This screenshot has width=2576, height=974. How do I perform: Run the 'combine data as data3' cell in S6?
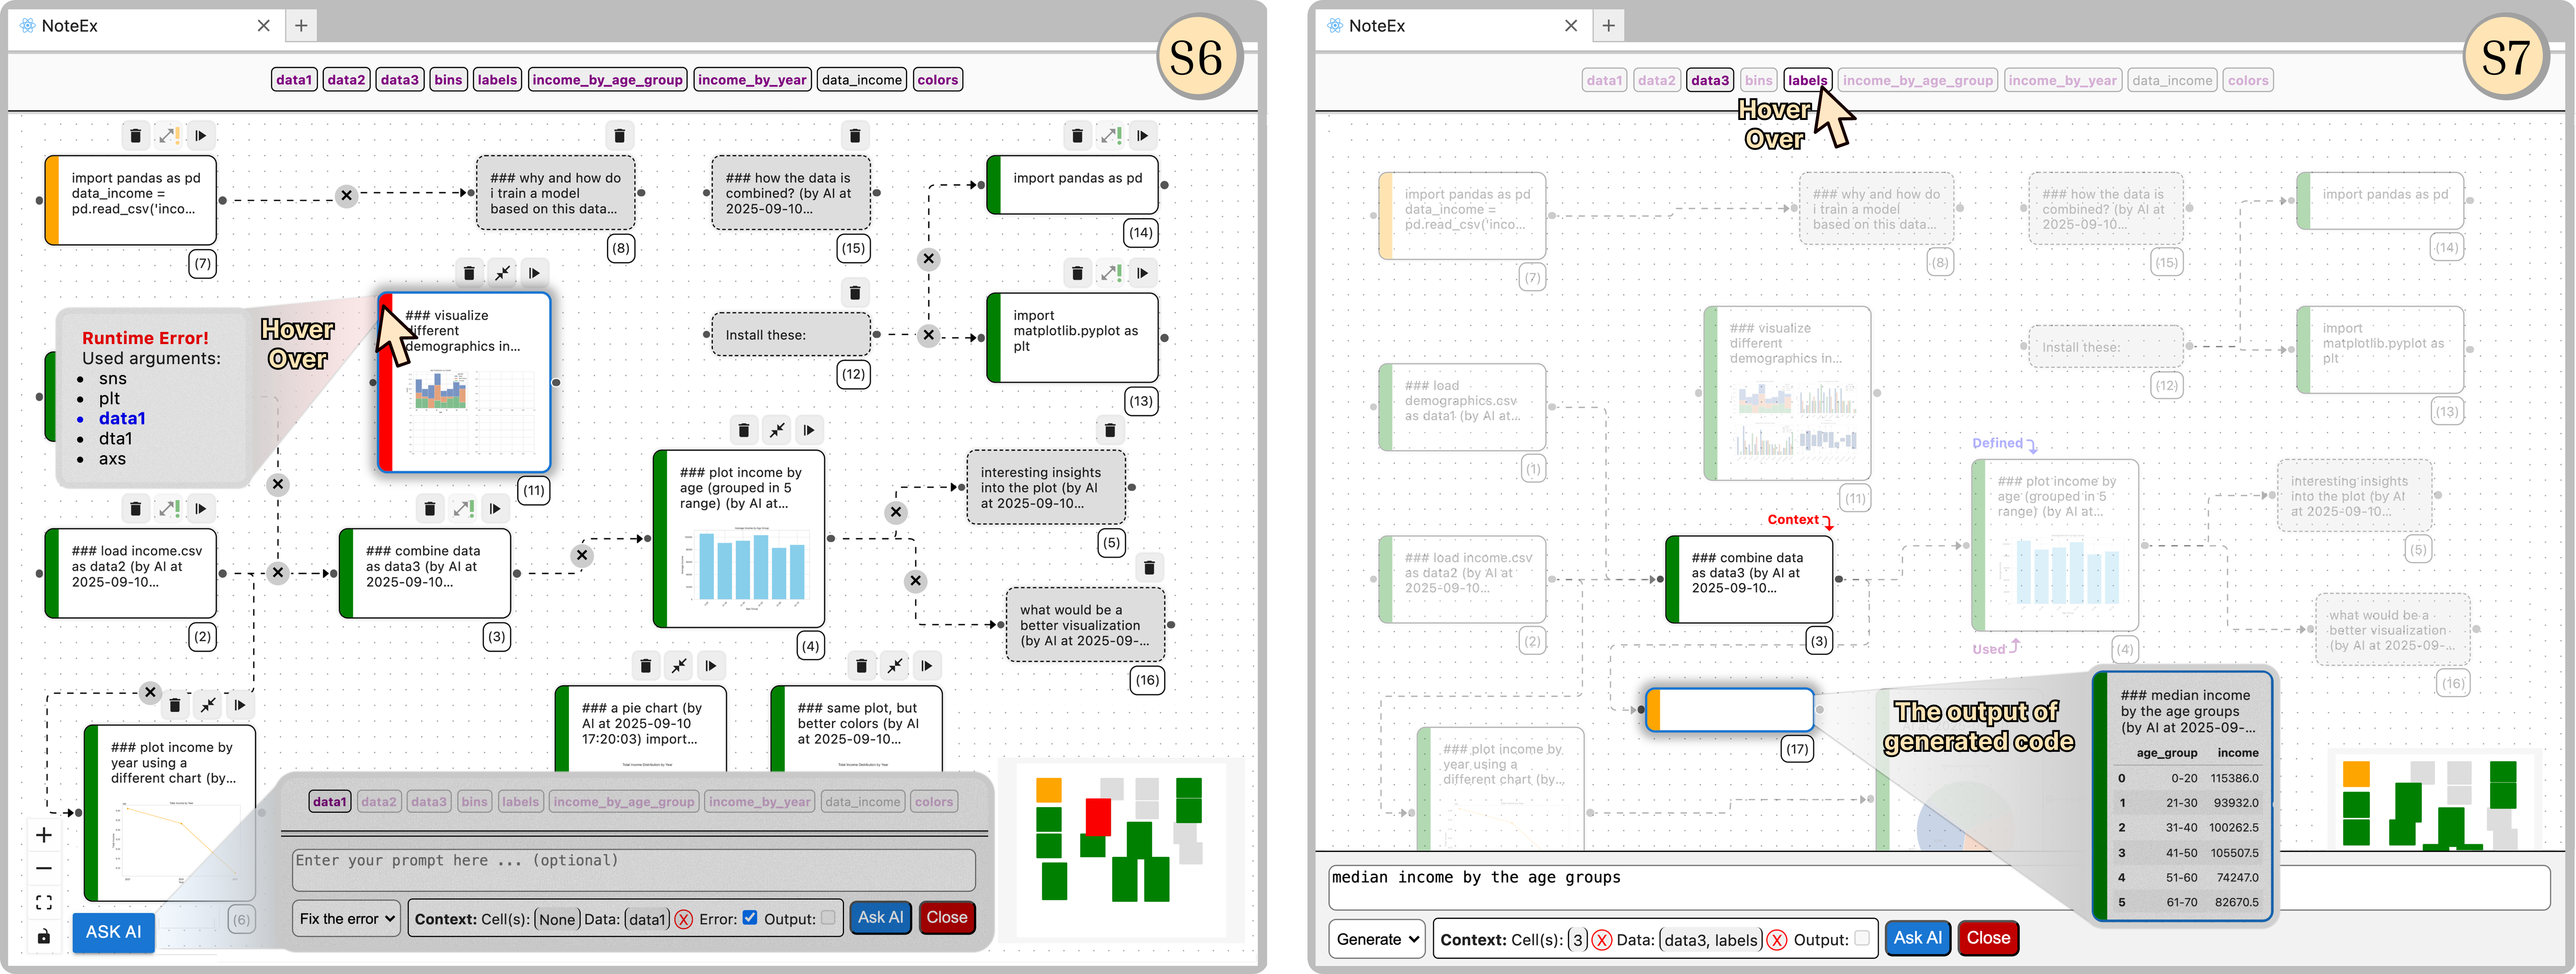pos(496,509)
